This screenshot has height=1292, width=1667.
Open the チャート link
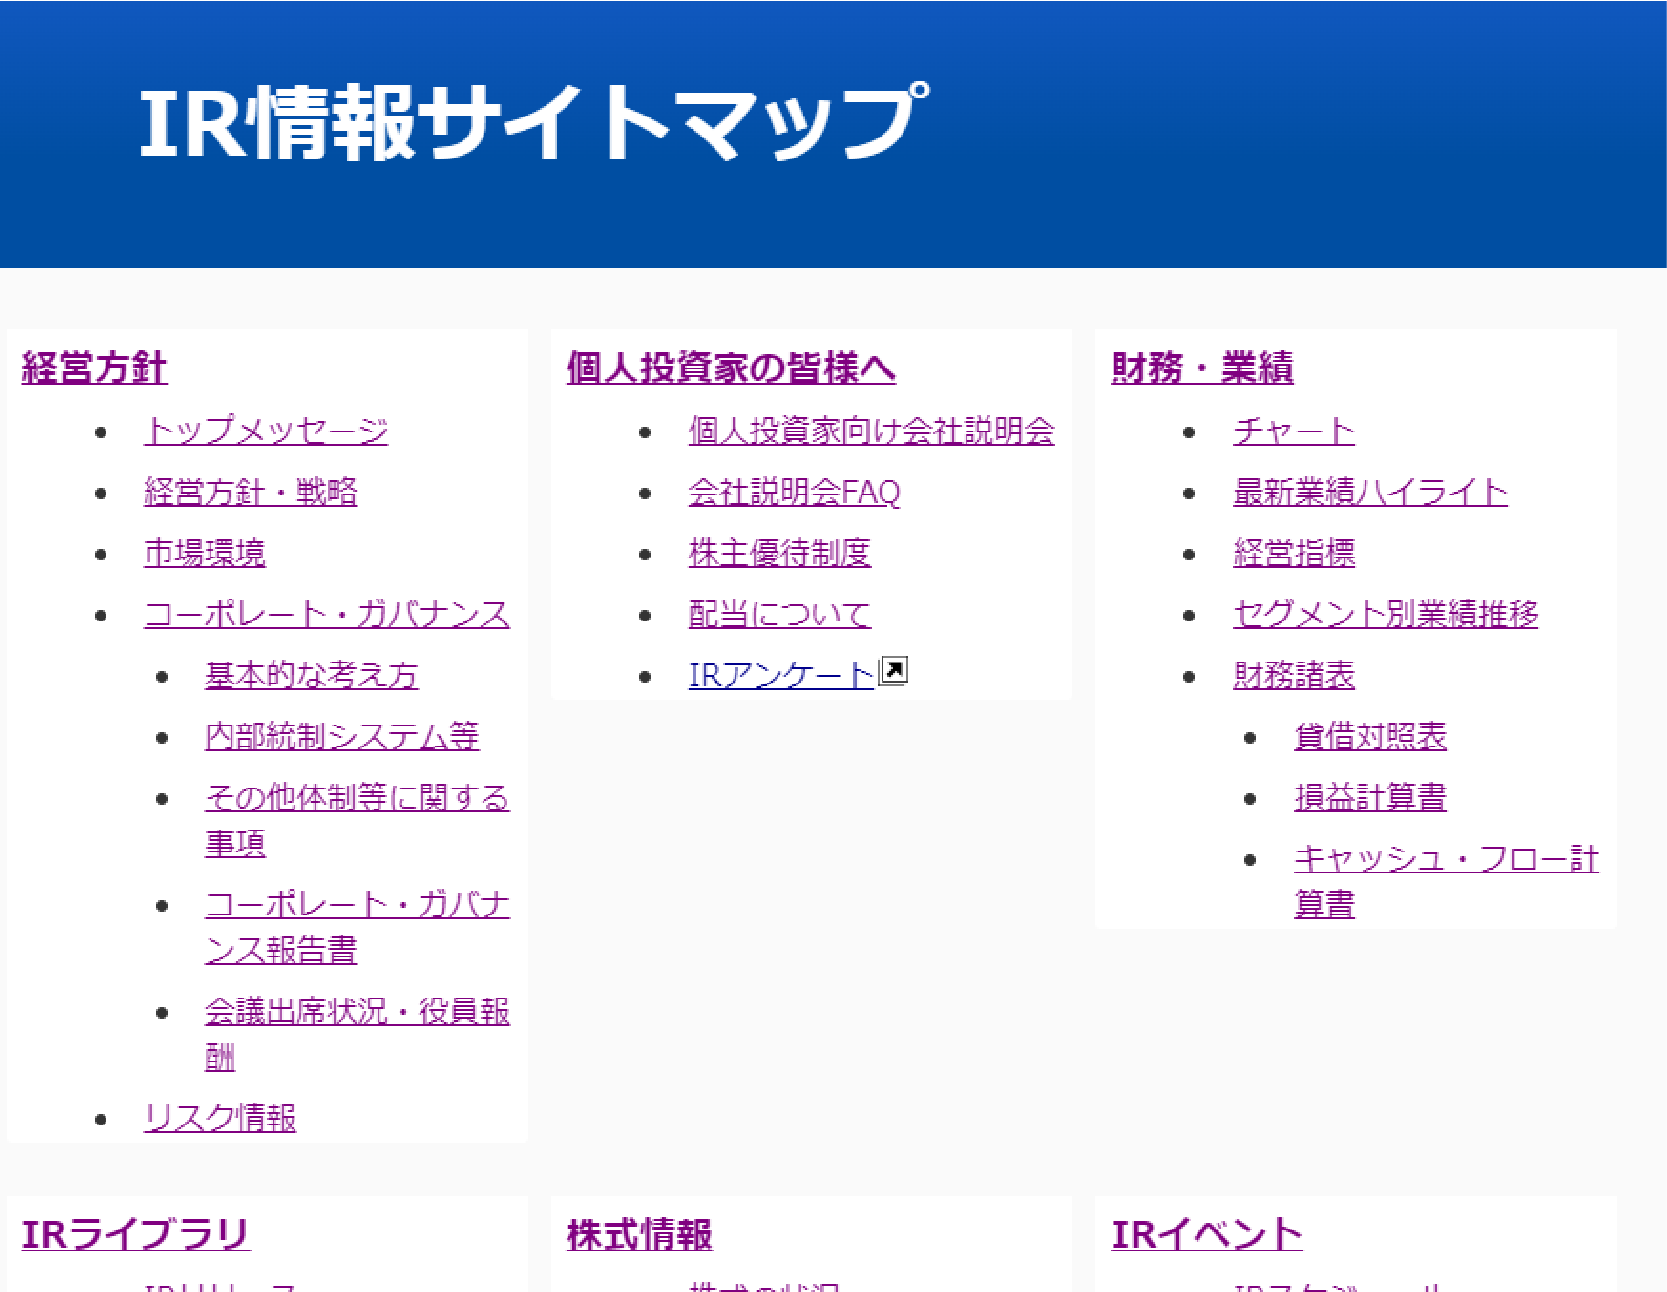(1294, 431)
